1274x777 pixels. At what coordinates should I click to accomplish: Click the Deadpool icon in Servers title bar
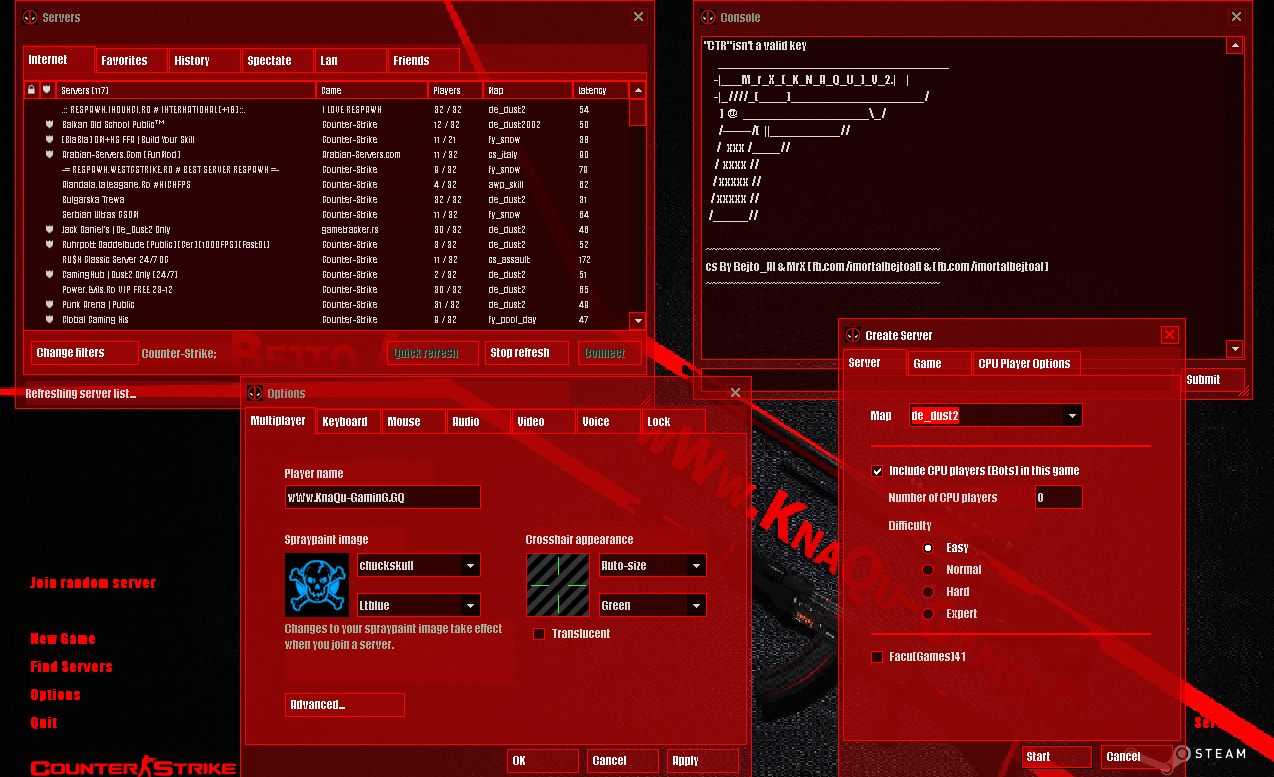30,17
